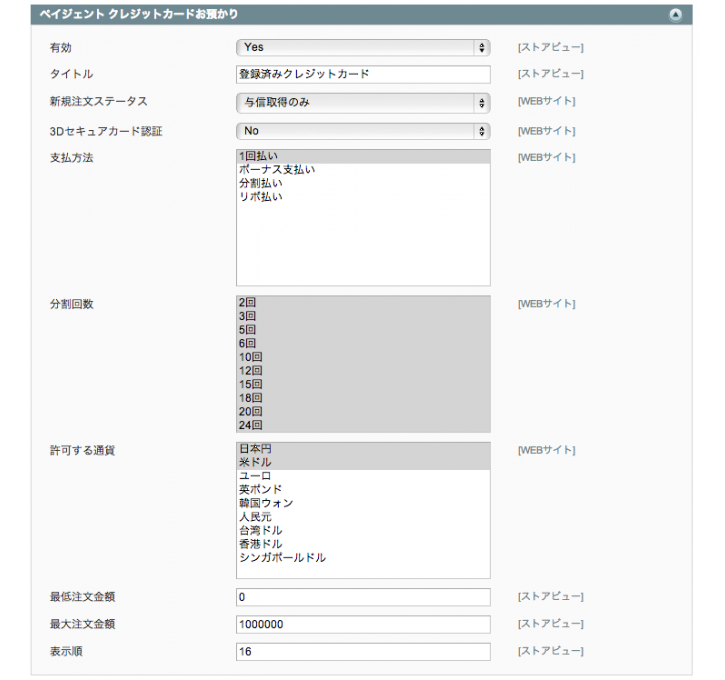Screen dimensions: 725x680
Task: Select 英ポンド currency
Action: coord(363,490)
